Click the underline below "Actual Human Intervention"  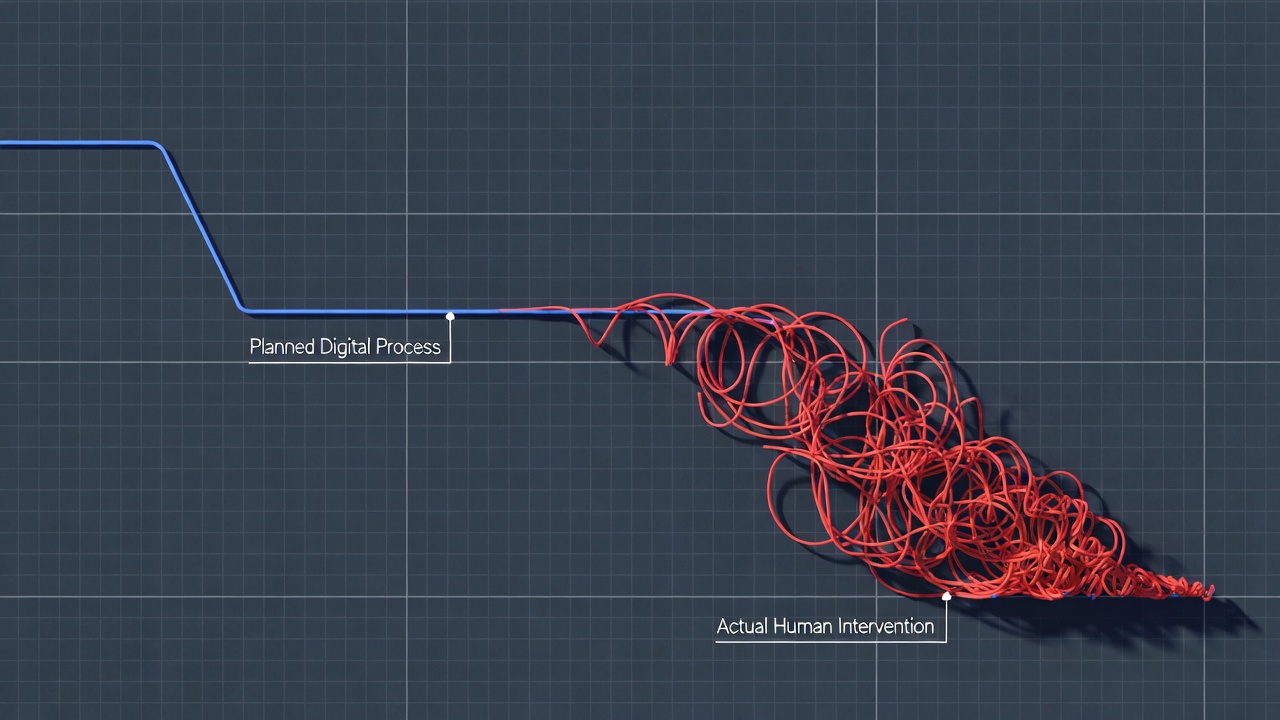click(830, 641)
